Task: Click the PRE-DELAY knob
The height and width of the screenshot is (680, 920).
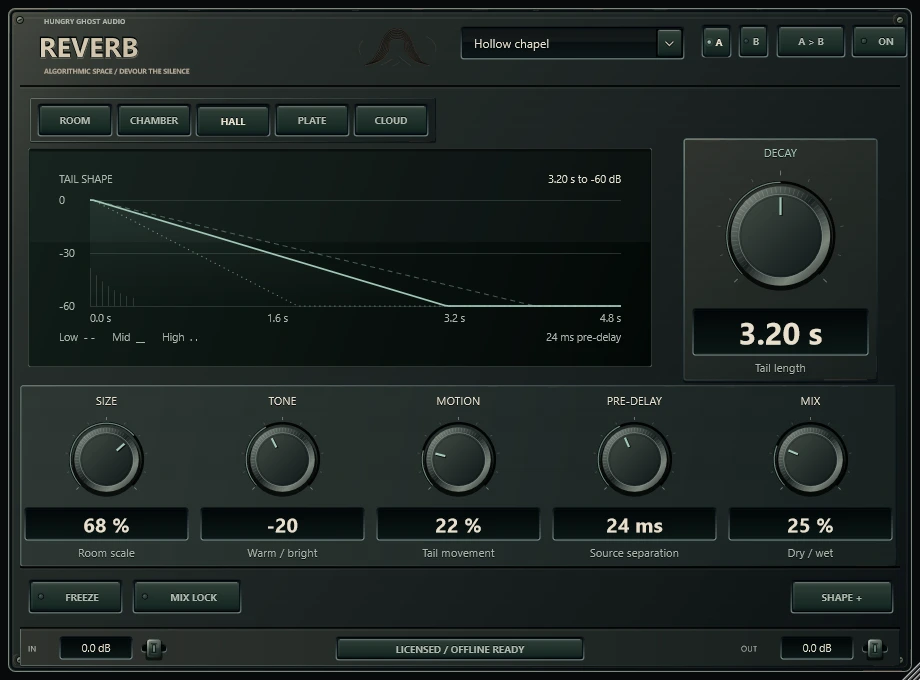Action: [634, 459]
